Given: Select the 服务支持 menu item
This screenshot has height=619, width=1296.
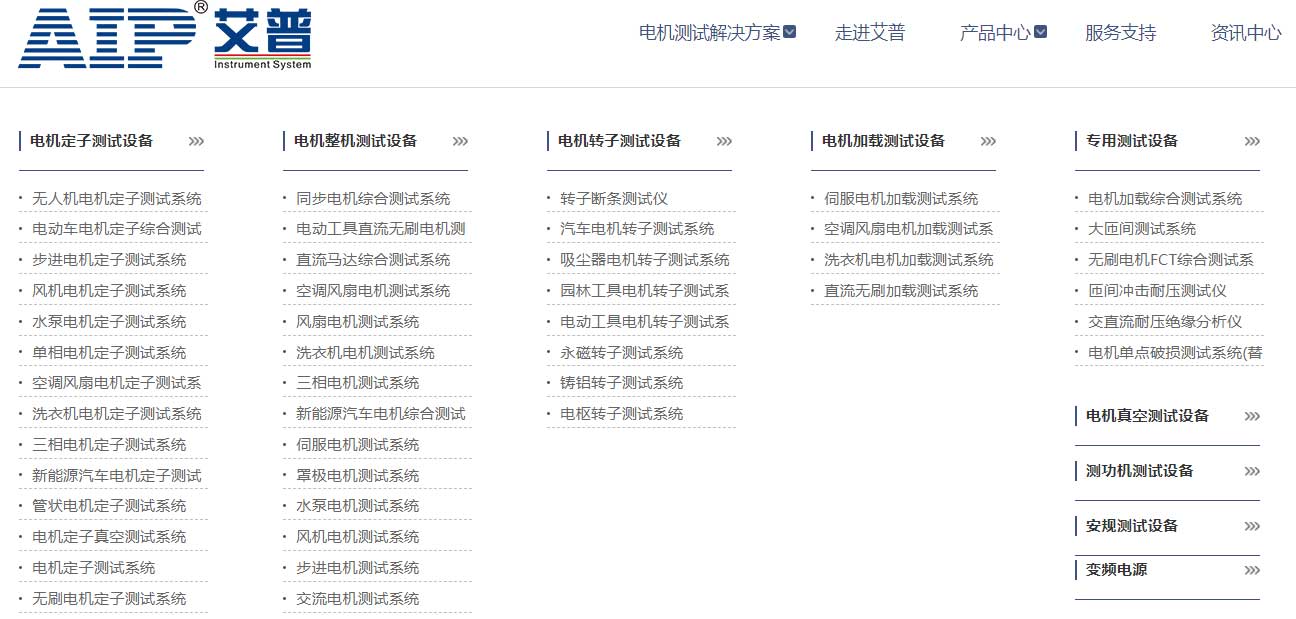Looking at the screenshot, I should point(1118,32).
